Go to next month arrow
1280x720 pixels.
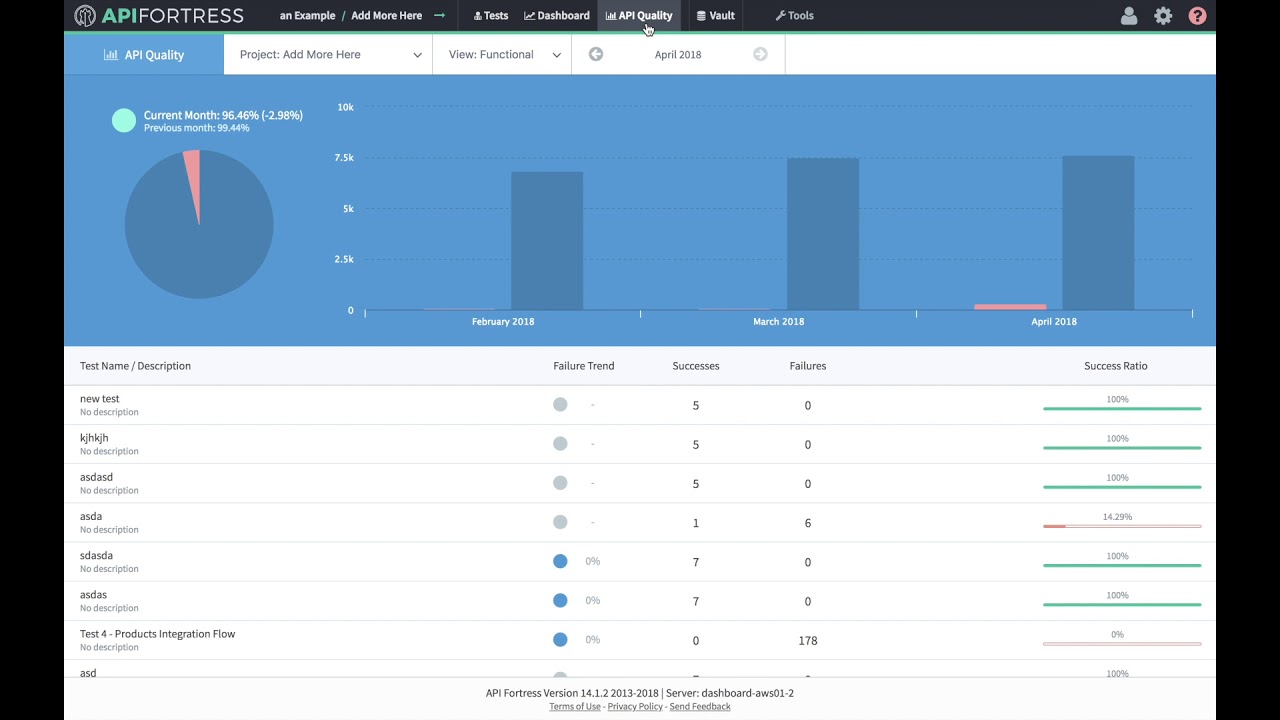[x=760, y=54]
